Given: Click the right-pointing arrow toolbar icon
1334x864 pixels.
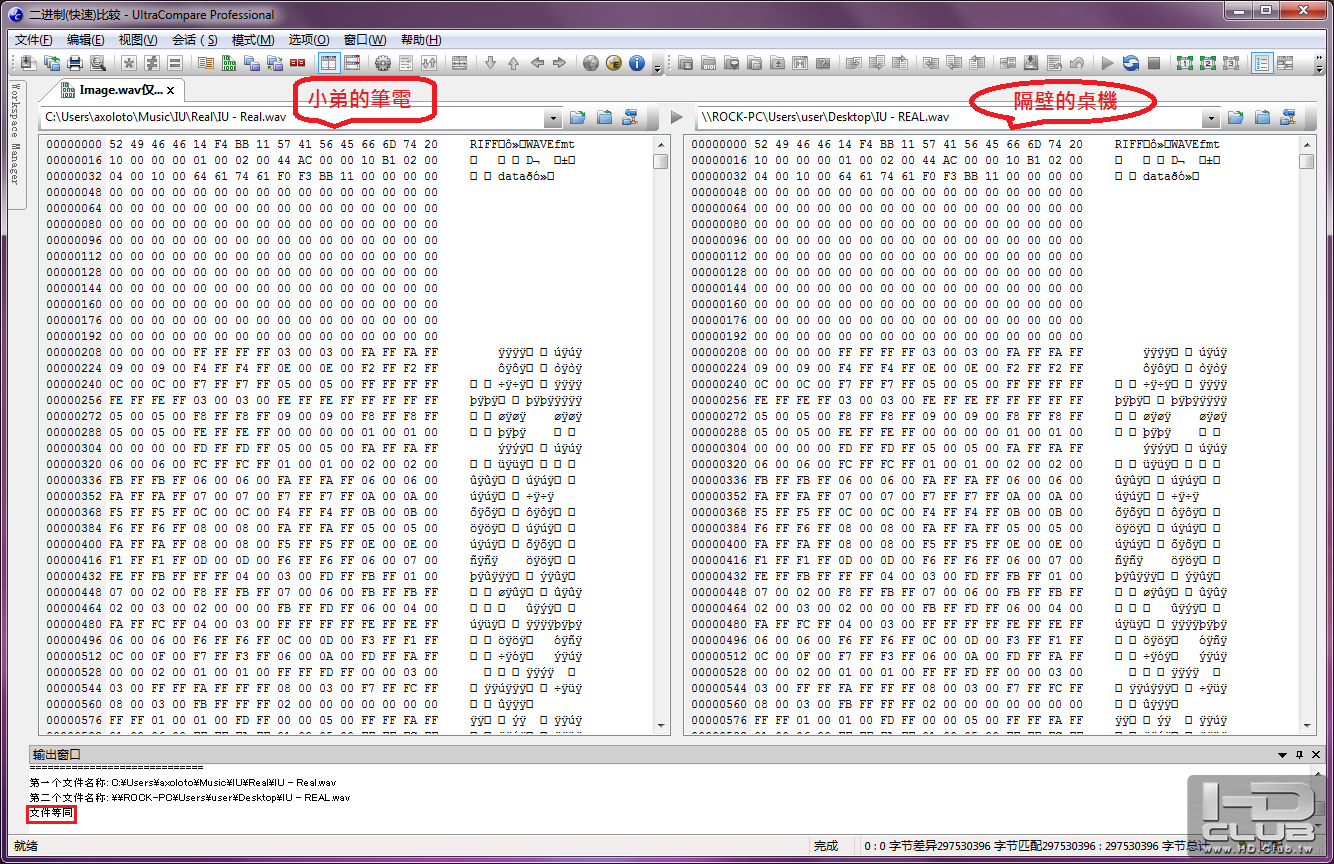Looking at the screenshot, I should click(560, 63).
